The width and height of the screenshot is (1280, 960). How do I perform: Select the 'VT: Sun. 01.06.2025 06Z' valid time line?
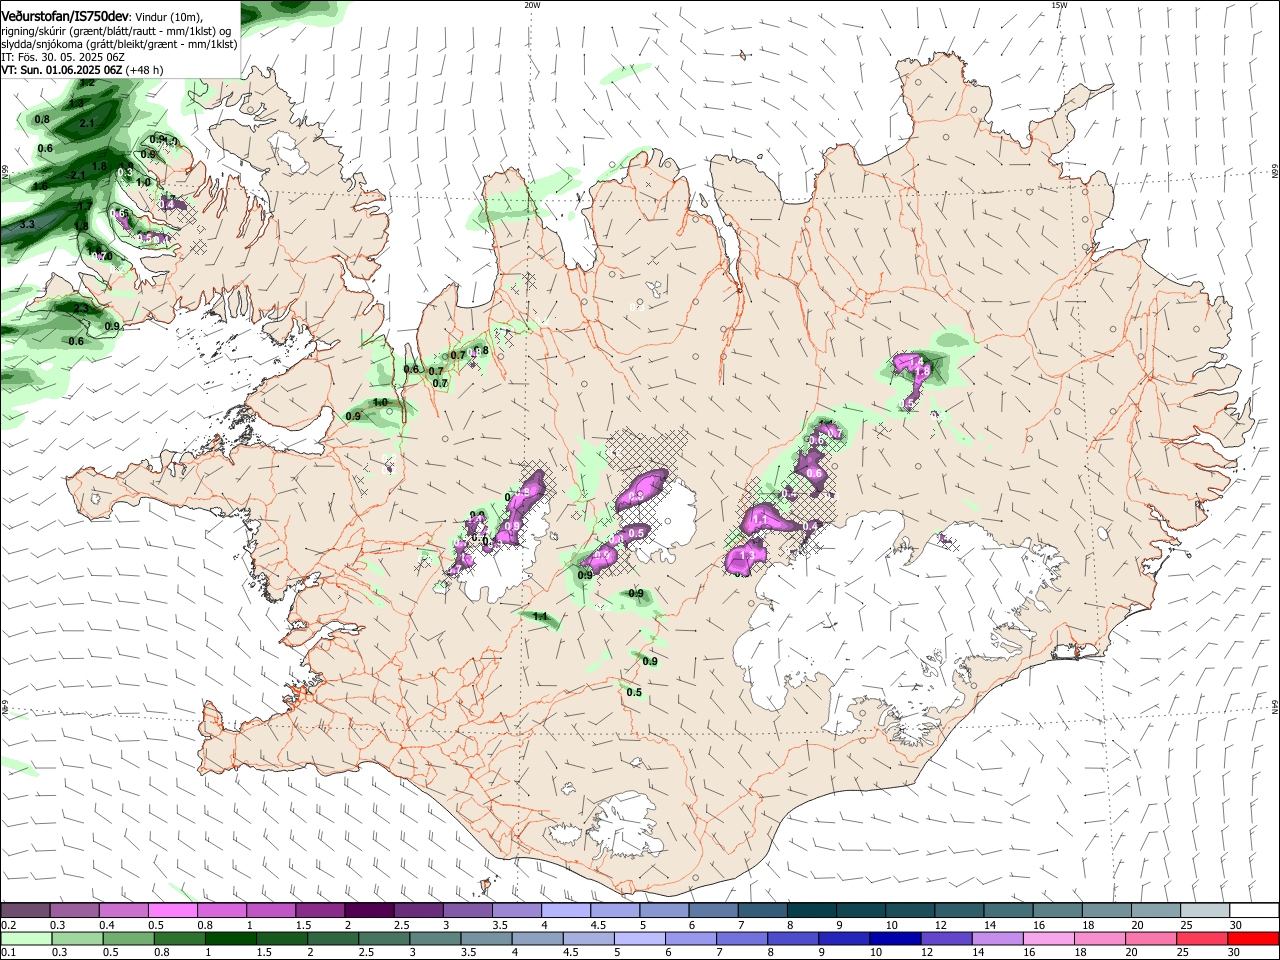(x=62, y=70)
